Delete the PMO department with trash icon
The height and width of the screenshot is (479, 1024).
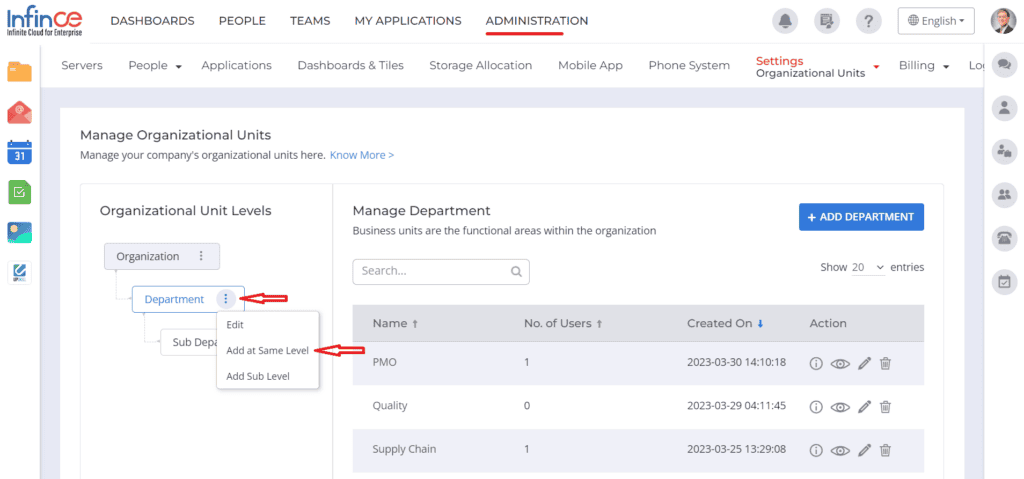pos(886,363)
